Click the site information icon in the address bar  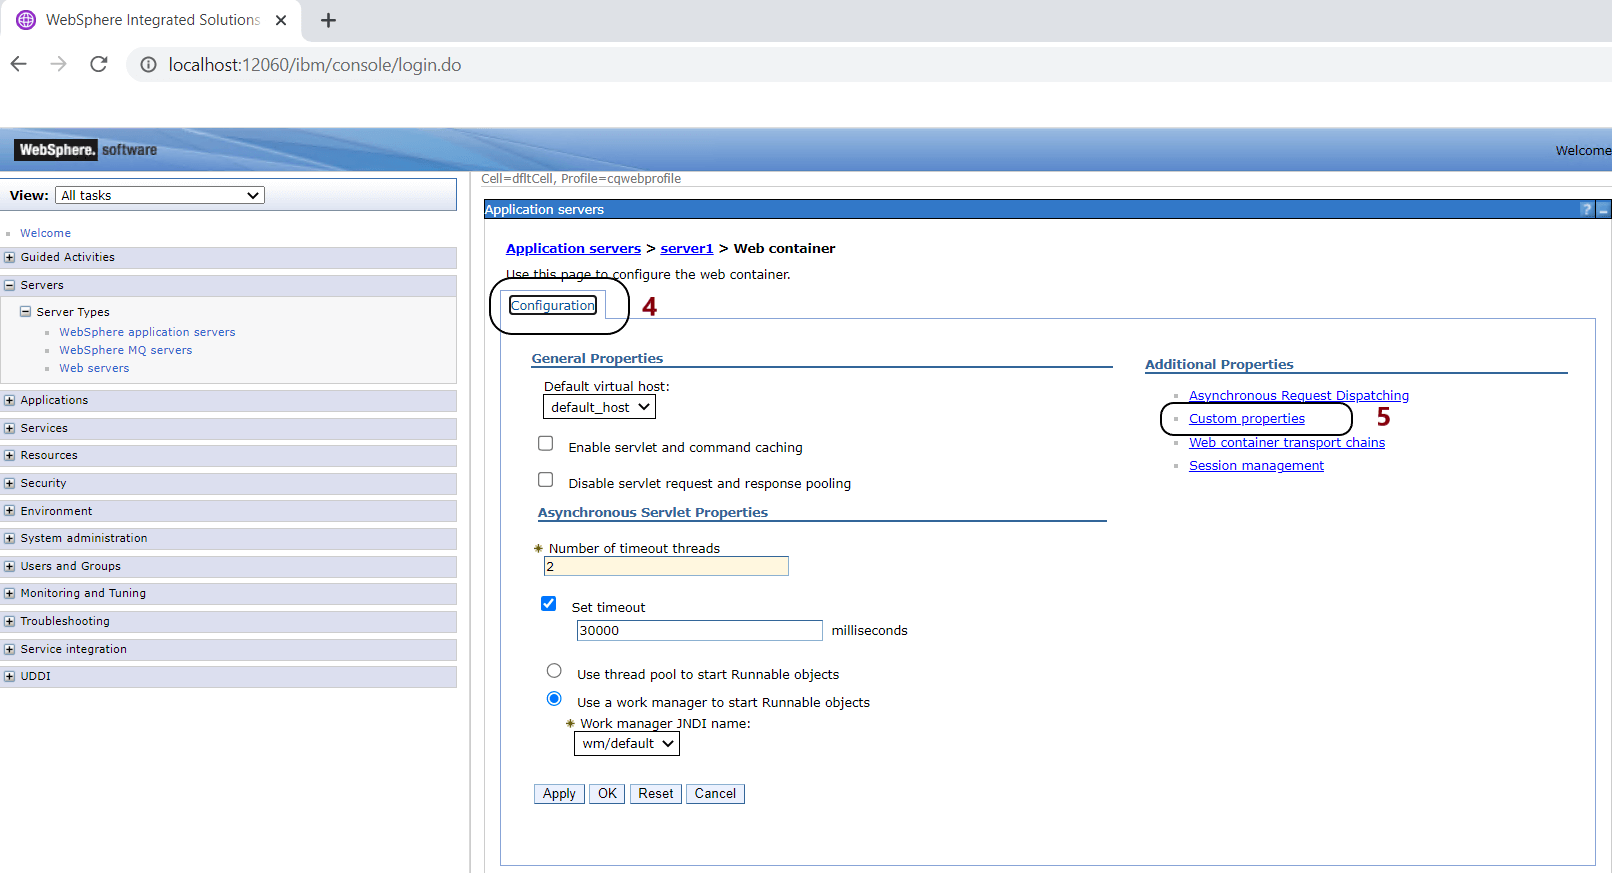pos(148,65)
